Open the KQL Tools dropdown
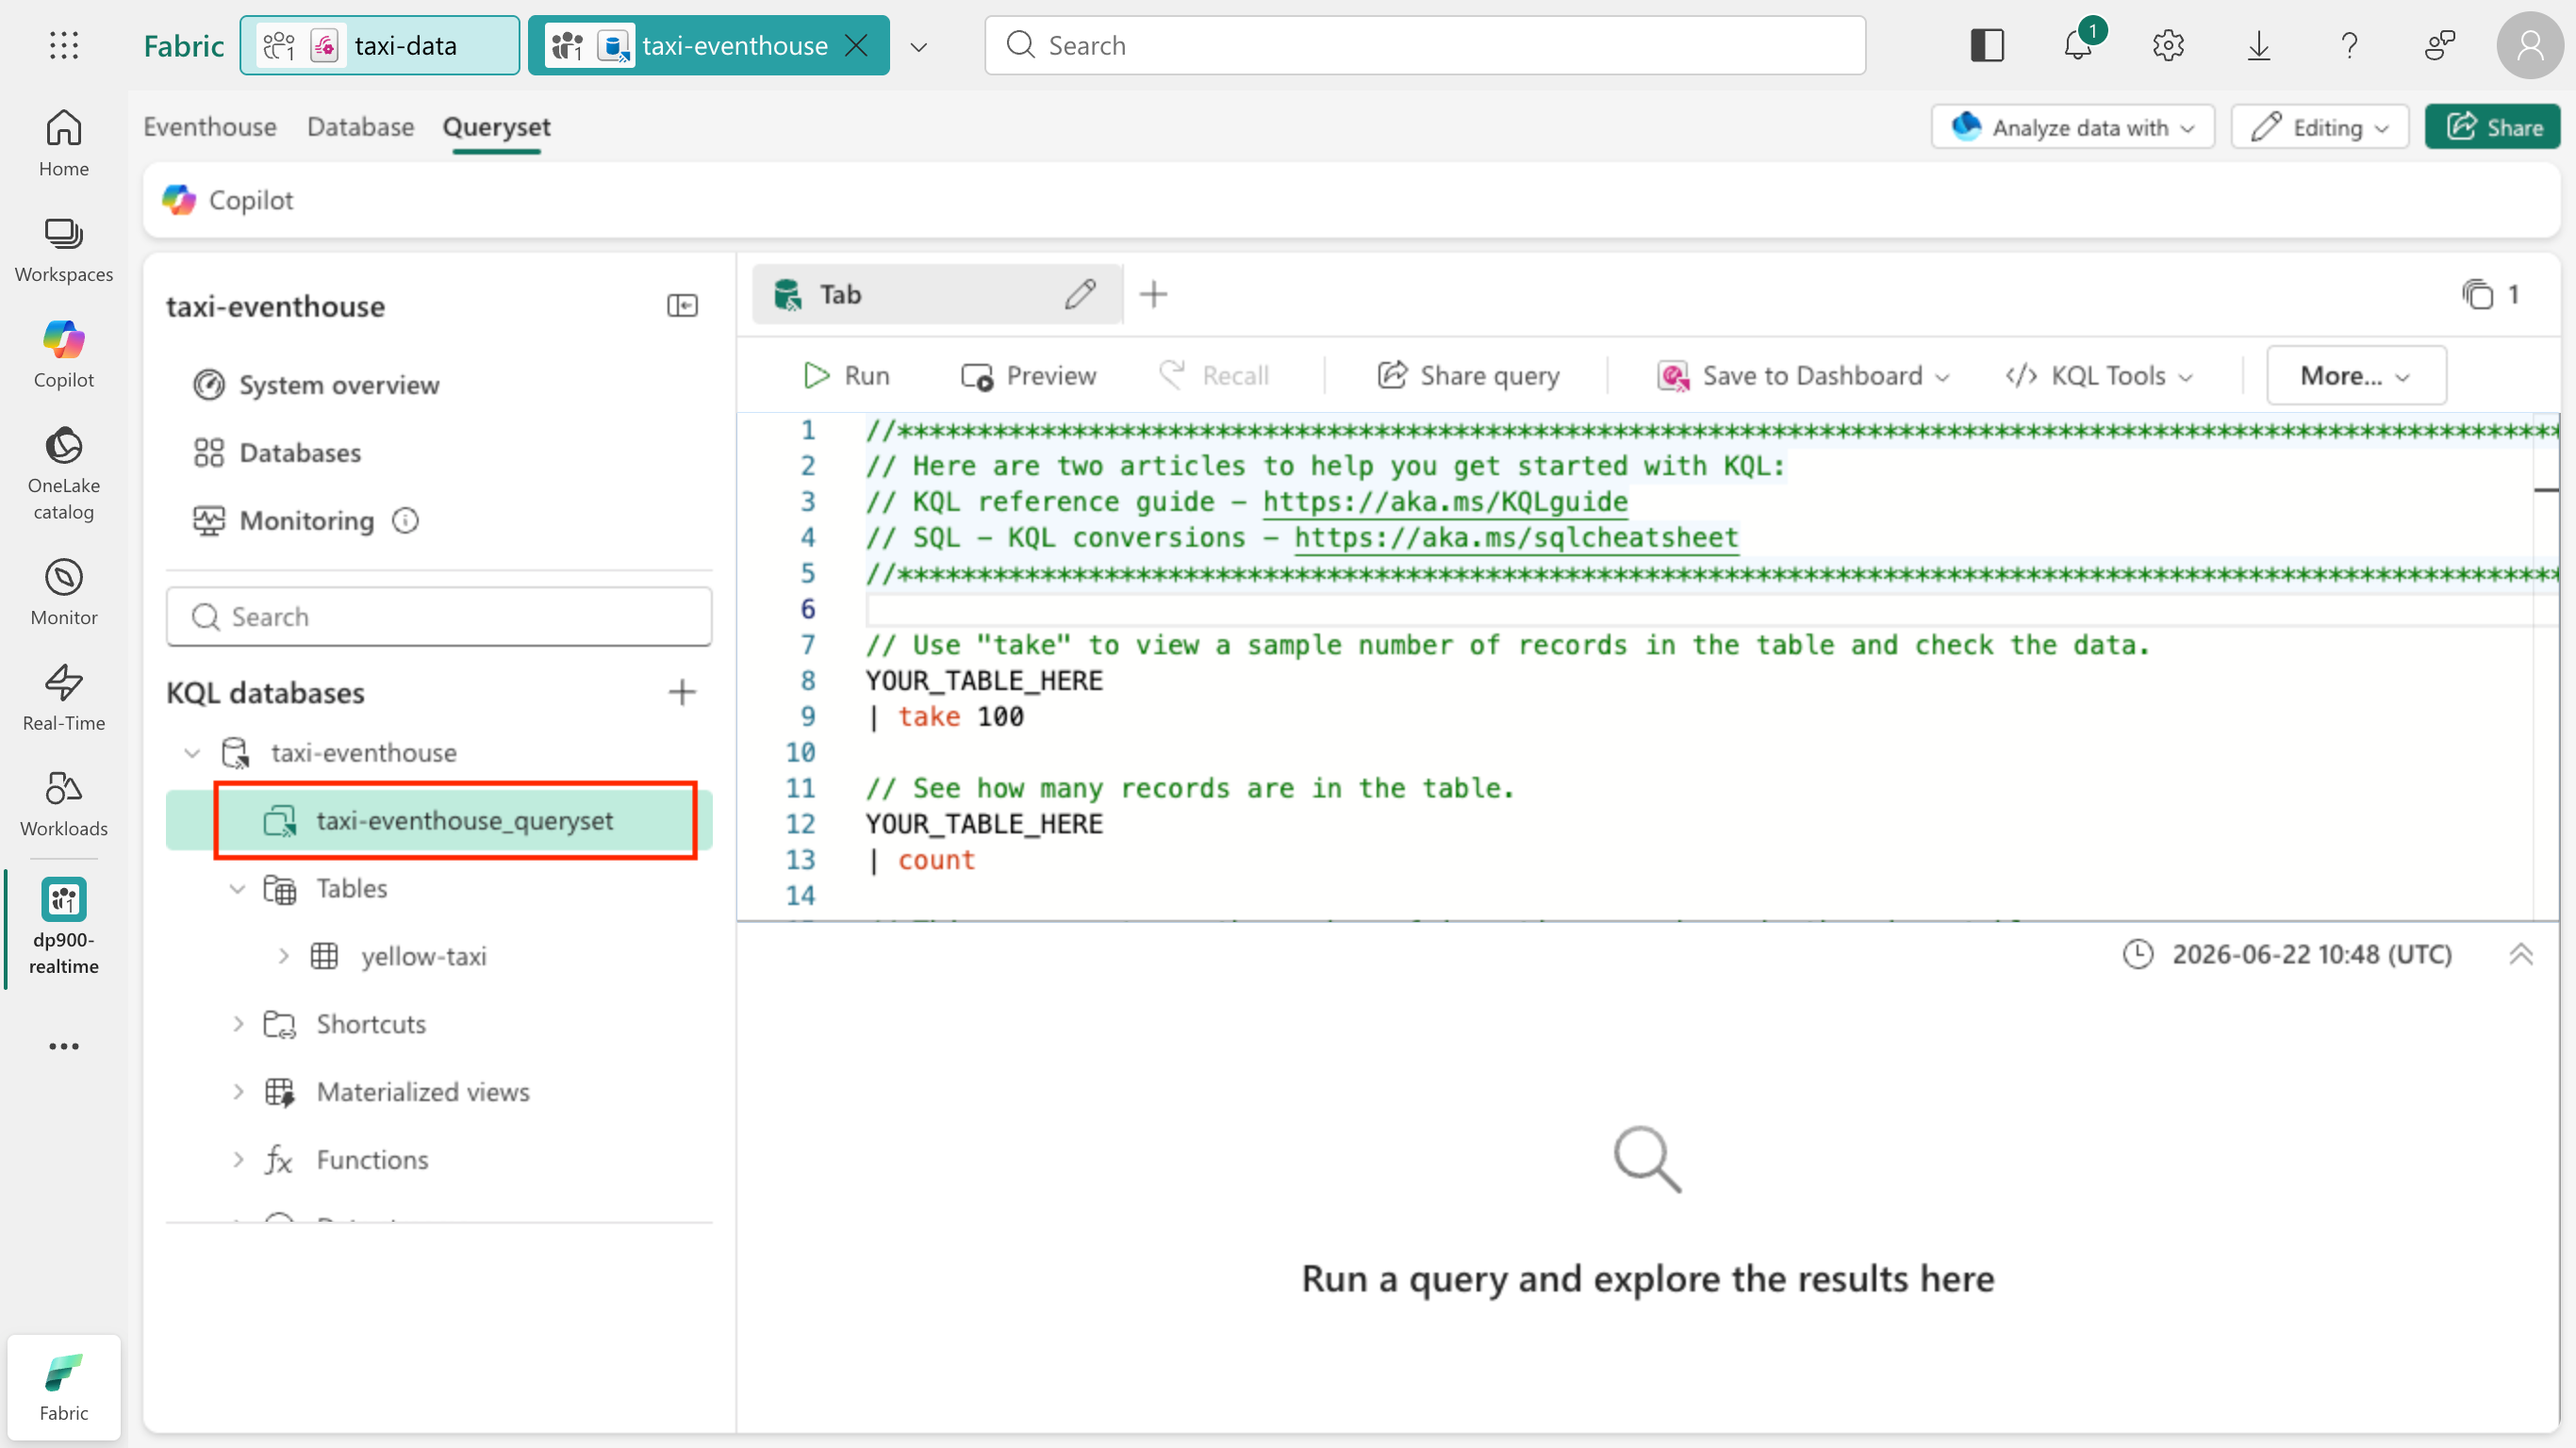Viewport: 2576px width, 1448px height. (x=2099, y=375)
